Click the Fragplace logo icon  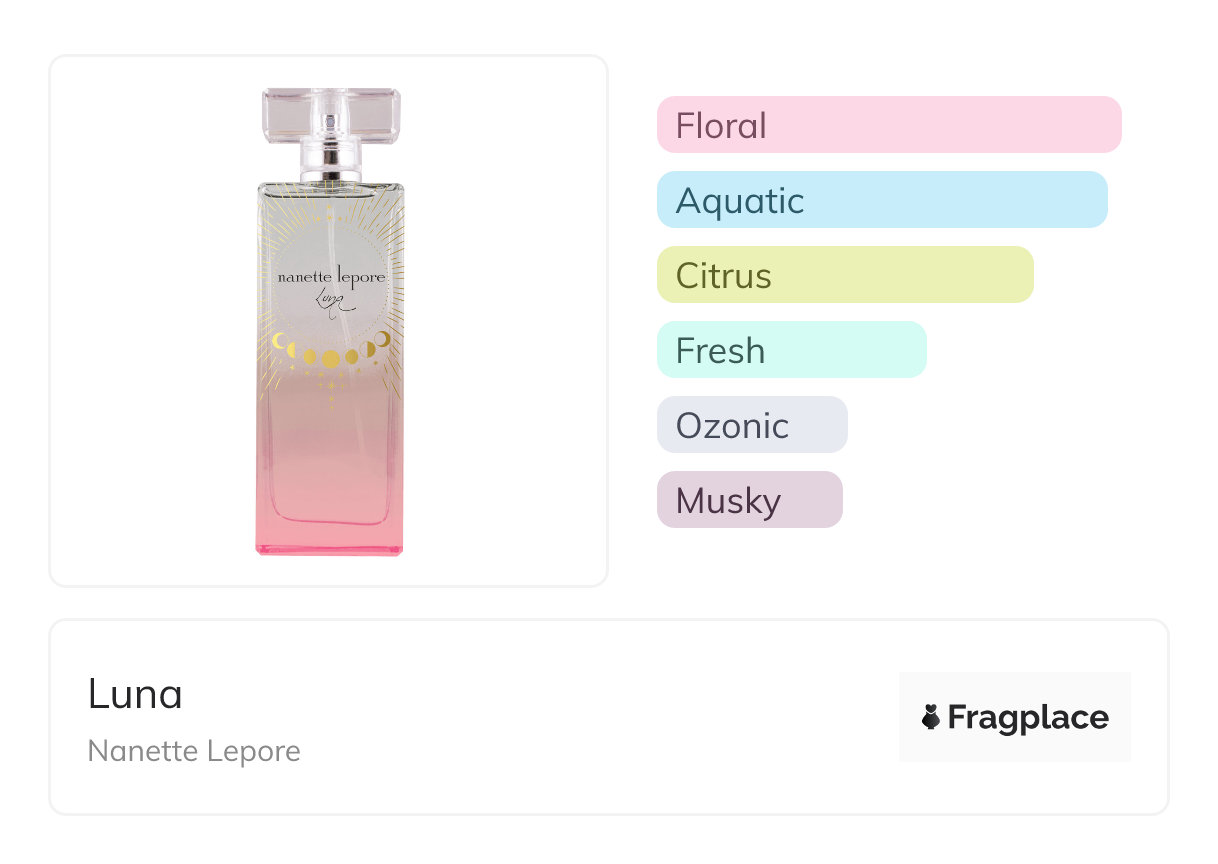pos(931,717)
